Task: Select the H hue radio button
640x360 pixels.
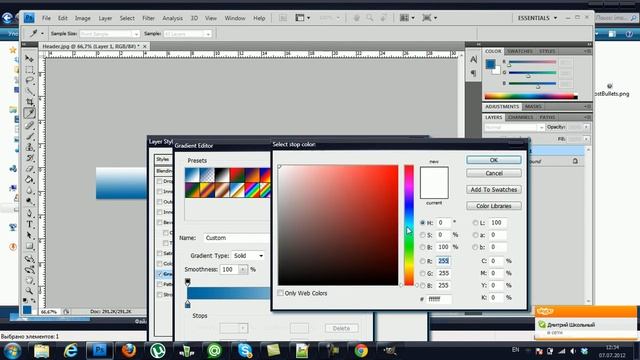Action: (x=422, y=223)
